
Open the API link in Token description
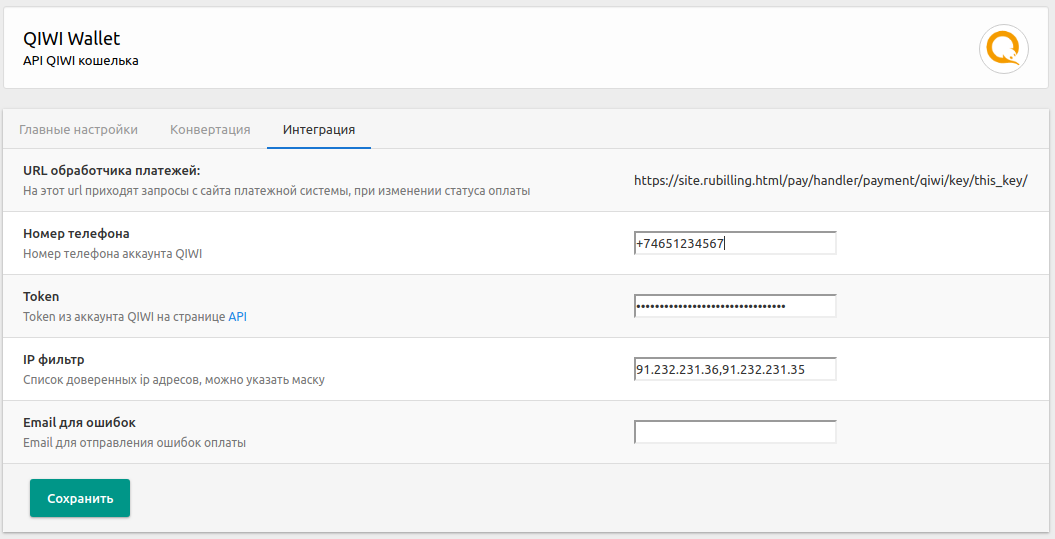pos(238,317)
